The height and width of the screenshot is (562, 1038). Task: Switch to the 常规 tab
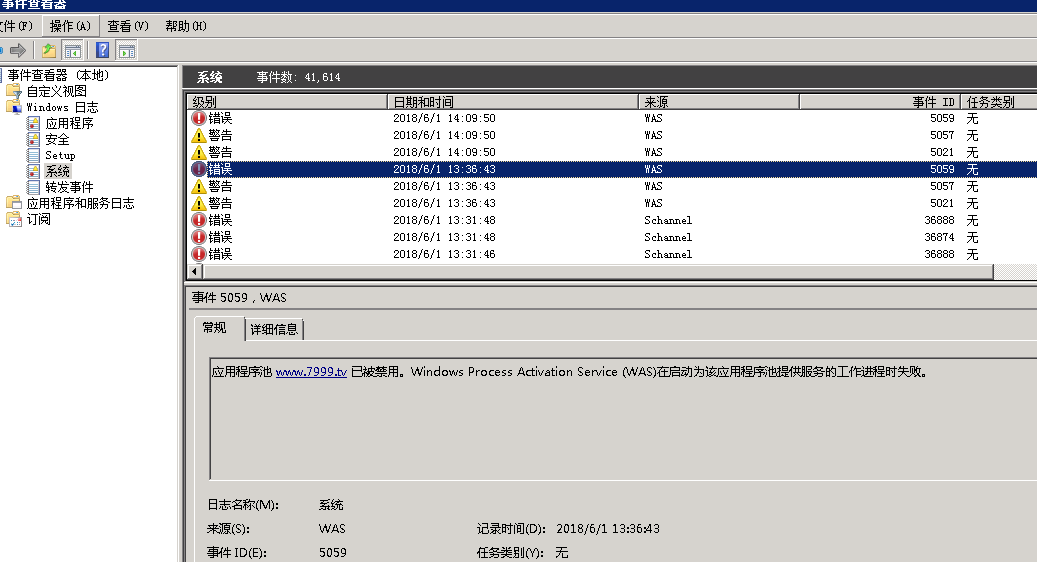coord(214,328)
